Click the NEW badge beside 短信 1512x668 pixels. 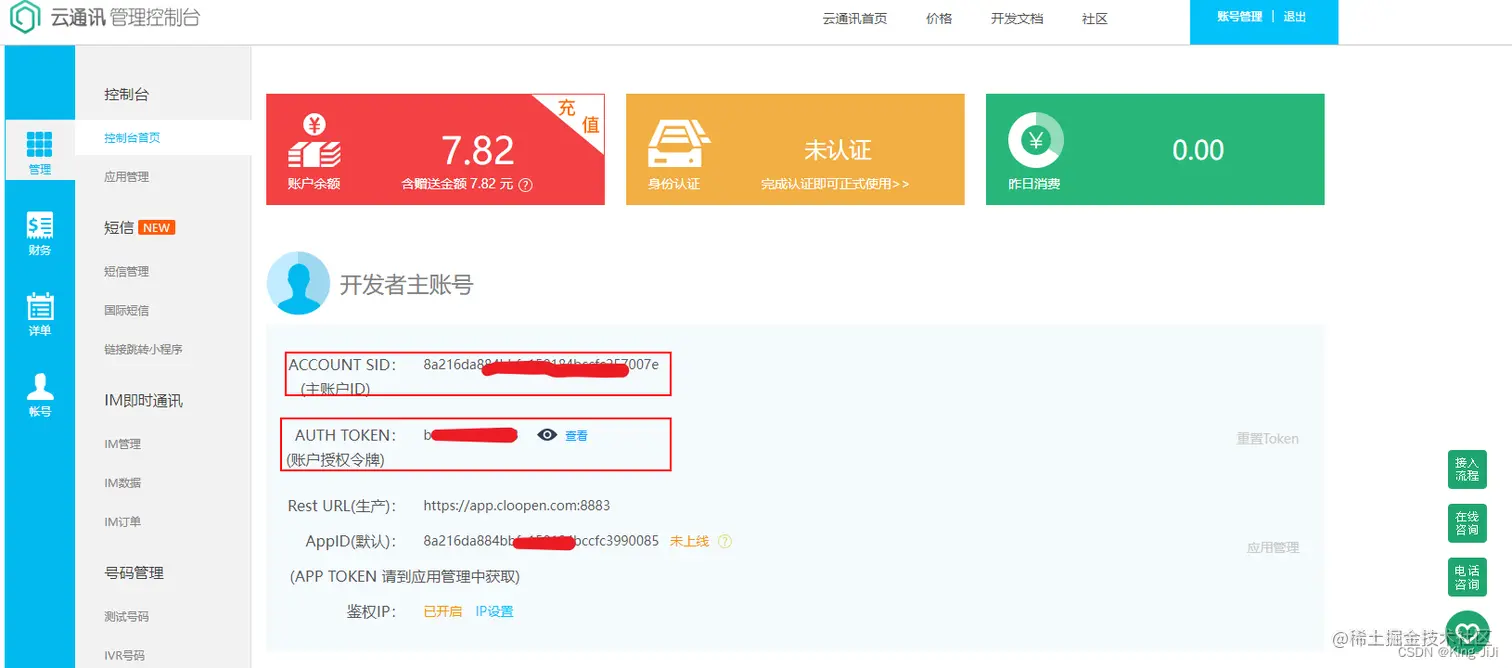coord(157,228)
